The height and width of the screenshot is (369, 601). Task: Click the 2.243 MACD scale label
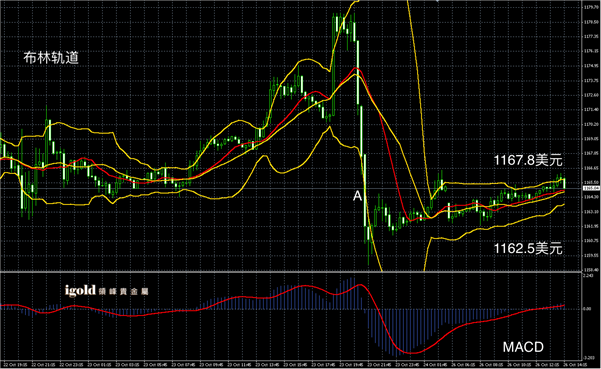(587, 276)
